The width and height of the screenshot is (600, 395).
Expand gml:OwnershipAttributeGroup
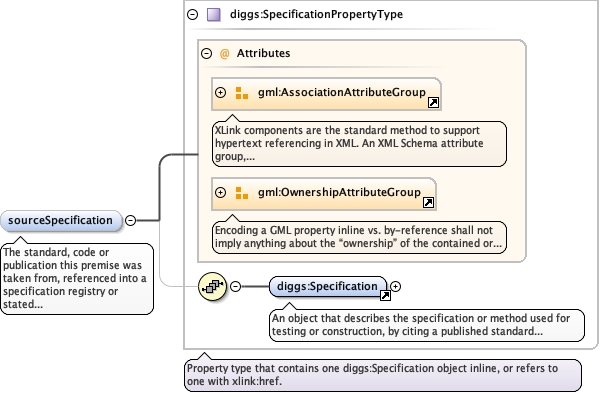click(220, 192)
